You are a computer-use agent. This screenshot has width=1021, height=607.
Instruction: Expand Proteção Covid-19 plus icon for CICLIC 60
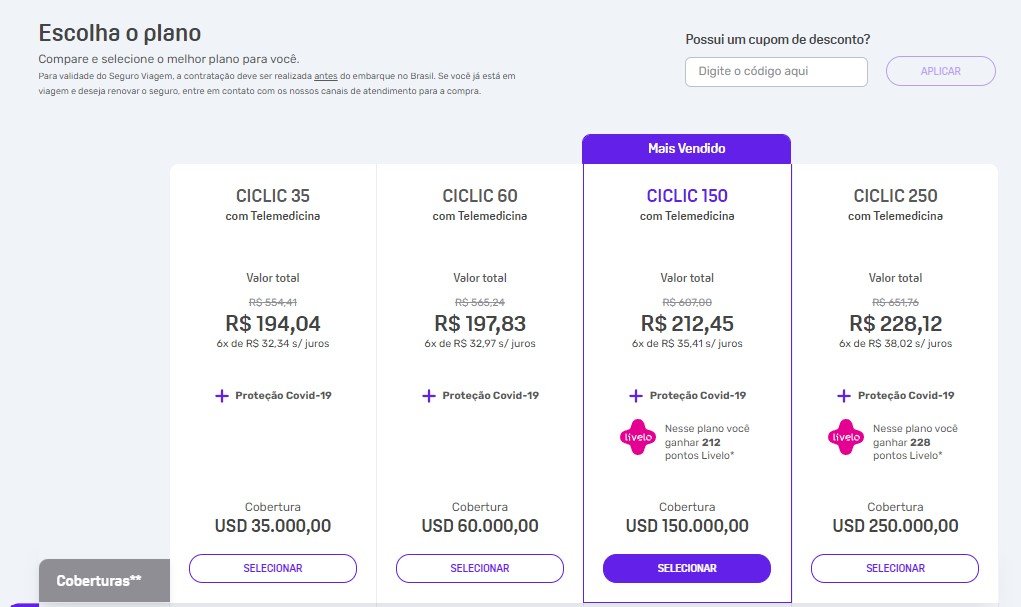(428, 396)
